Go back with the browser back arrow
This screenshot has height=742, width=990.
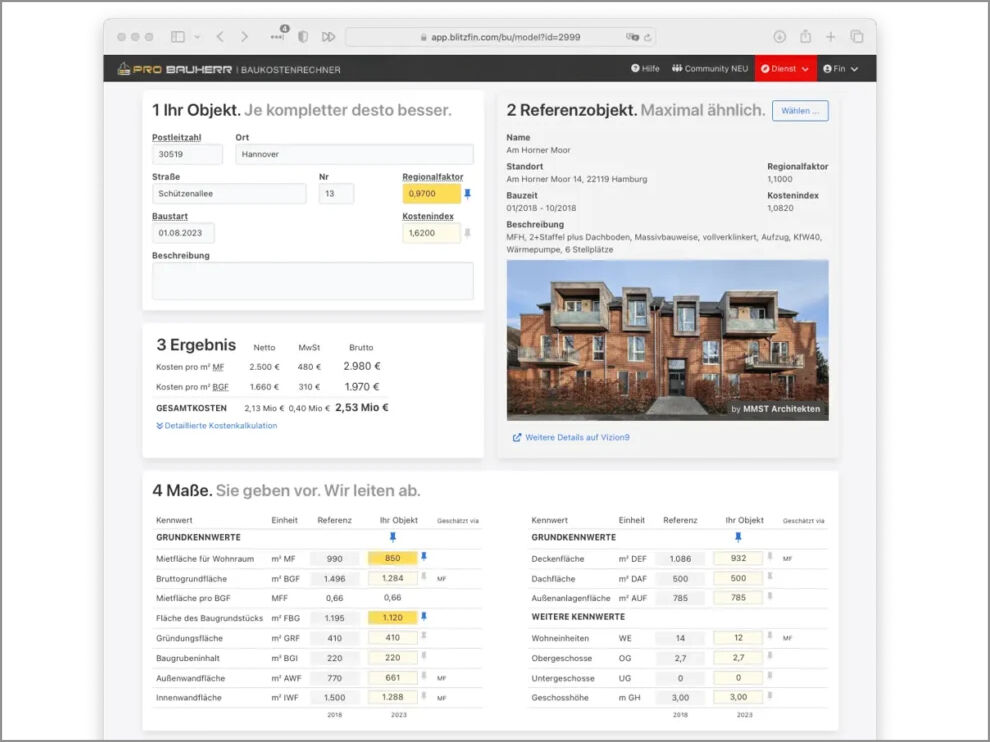click(x=220, y=37)
